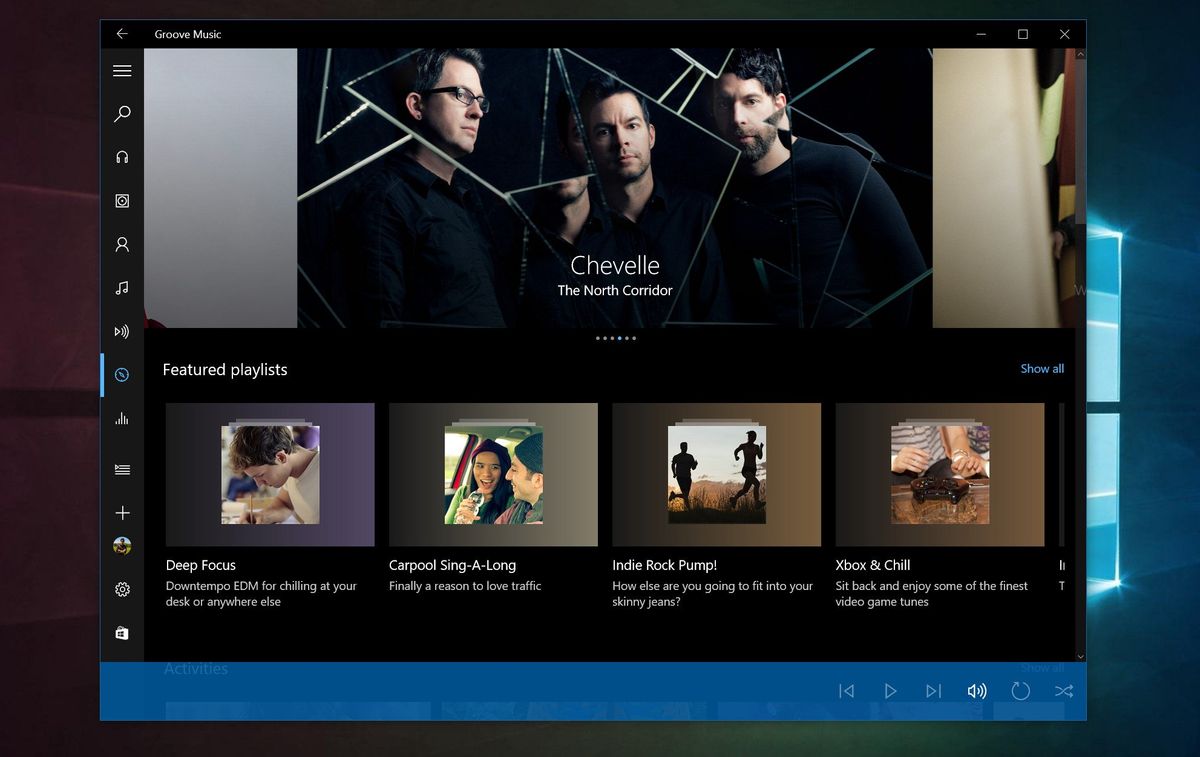Toggle repeat mode

(1021, 690)
